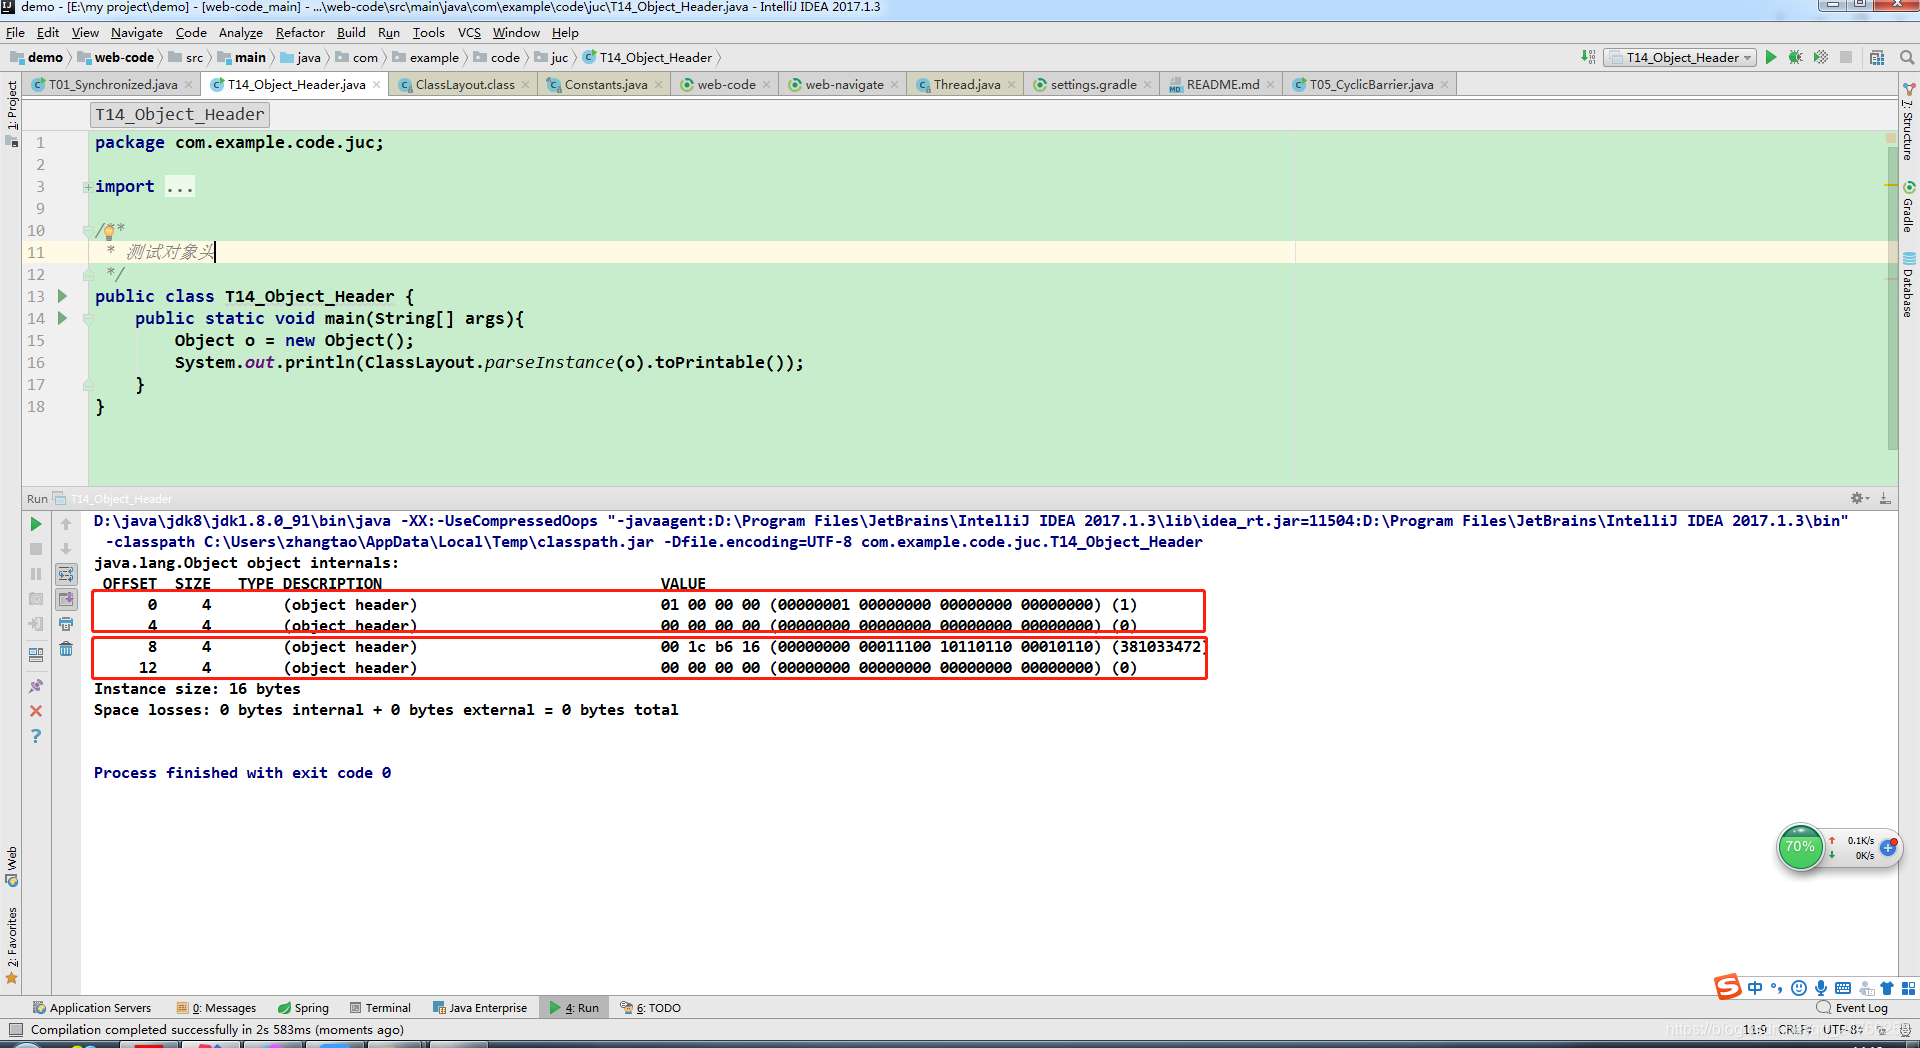Open Project Structure from the top toolbar
The width and height of the screenshot is (1920, 1048).
[x=1877, y=58]
